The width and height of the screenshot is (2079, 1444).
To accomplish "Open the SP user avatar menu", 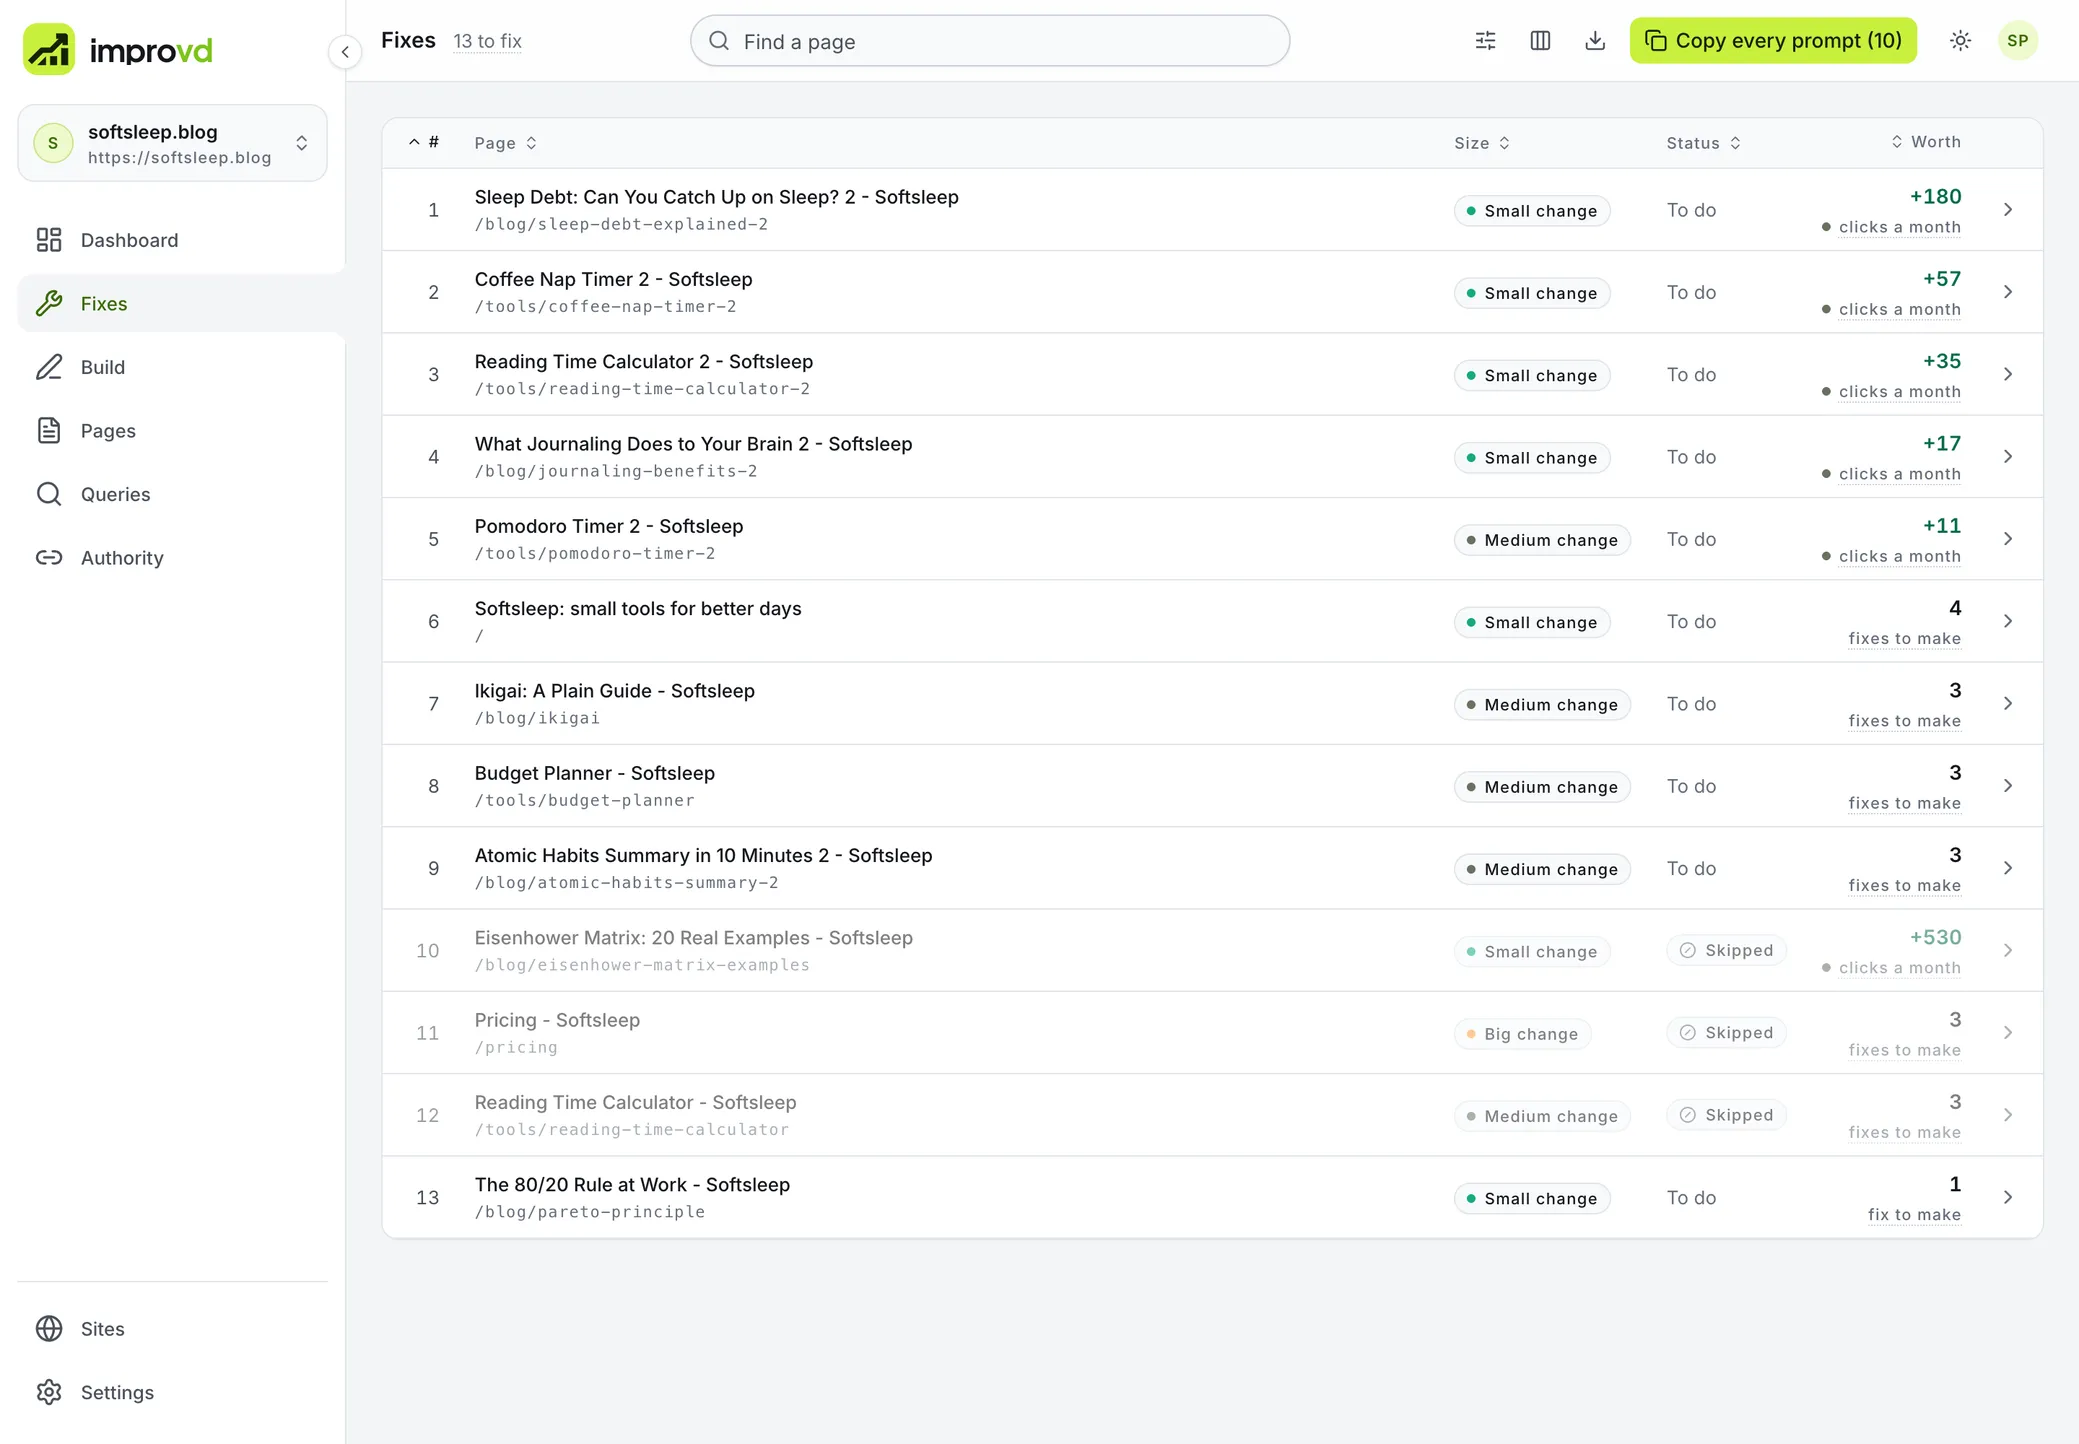I will [x=2018, y=41].
